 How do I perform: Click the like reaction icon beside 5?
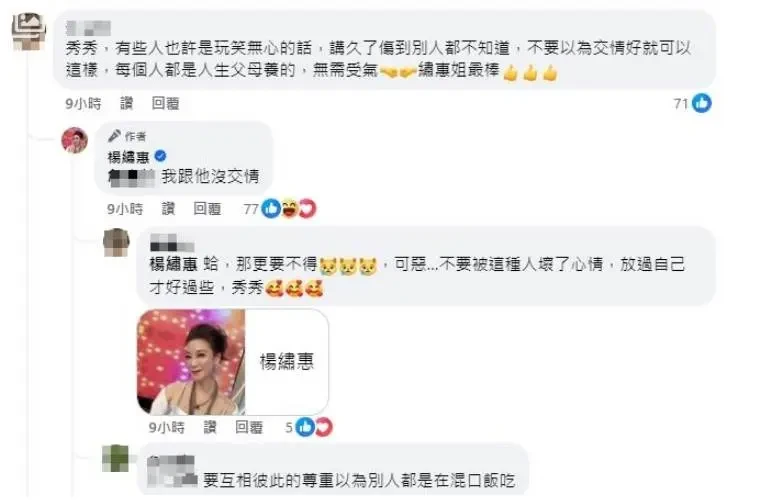[305, 427]
